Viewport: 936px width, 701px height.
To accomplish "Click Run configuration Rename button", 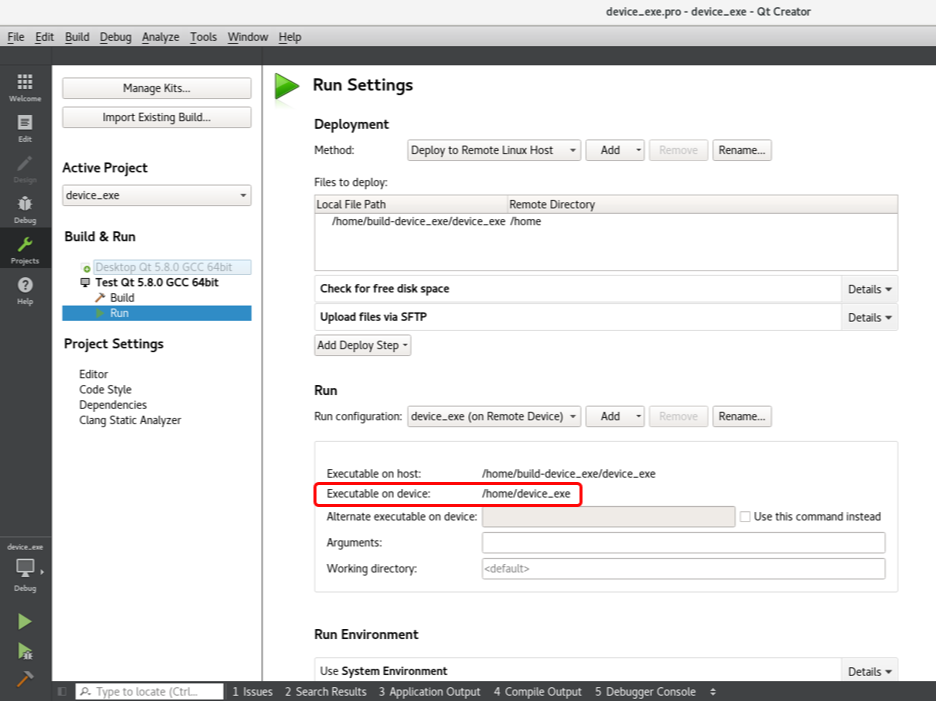I will [741, 416].
